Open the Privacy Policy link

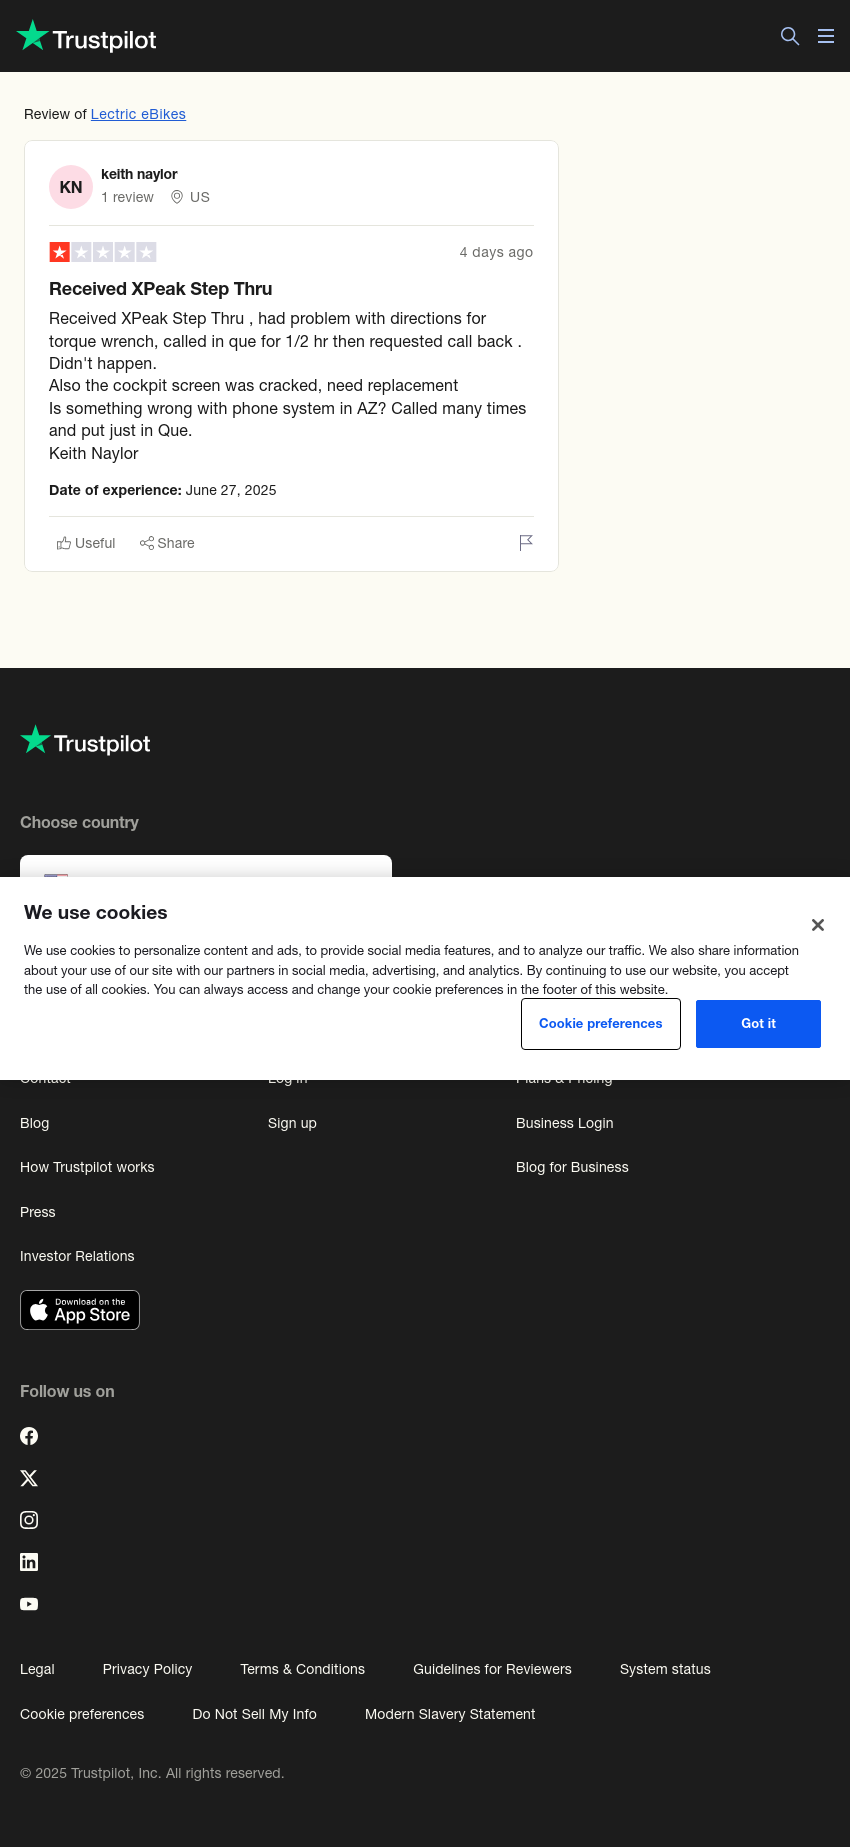pos(147,1669)
